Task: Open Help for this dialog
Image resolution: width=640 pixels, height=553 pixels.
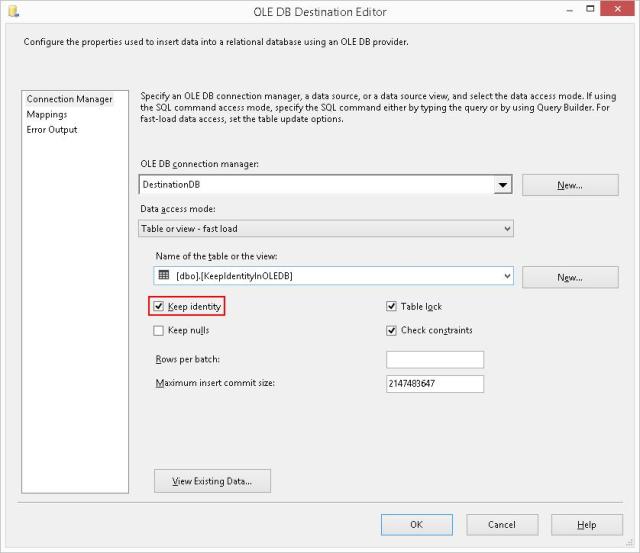Action: pos(587,524)
